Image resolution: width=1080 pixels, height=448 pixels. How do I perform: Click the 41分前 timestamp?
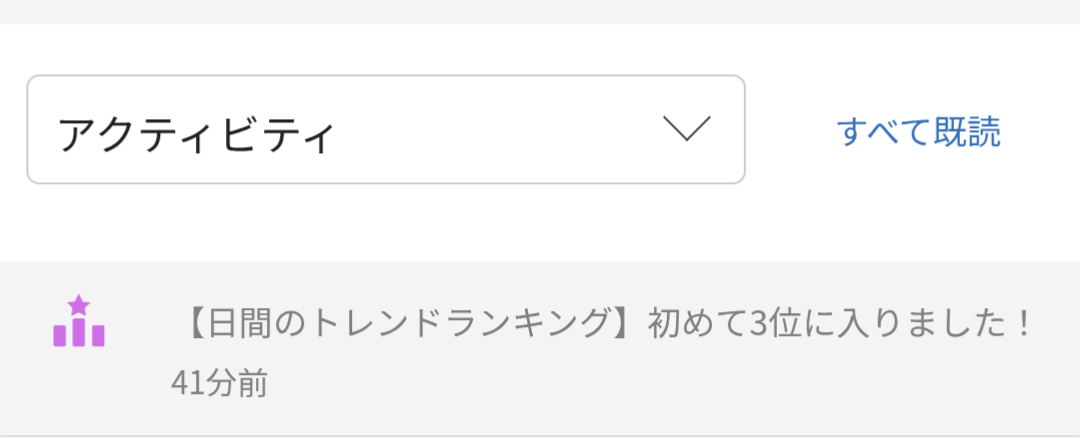(219, 383)
